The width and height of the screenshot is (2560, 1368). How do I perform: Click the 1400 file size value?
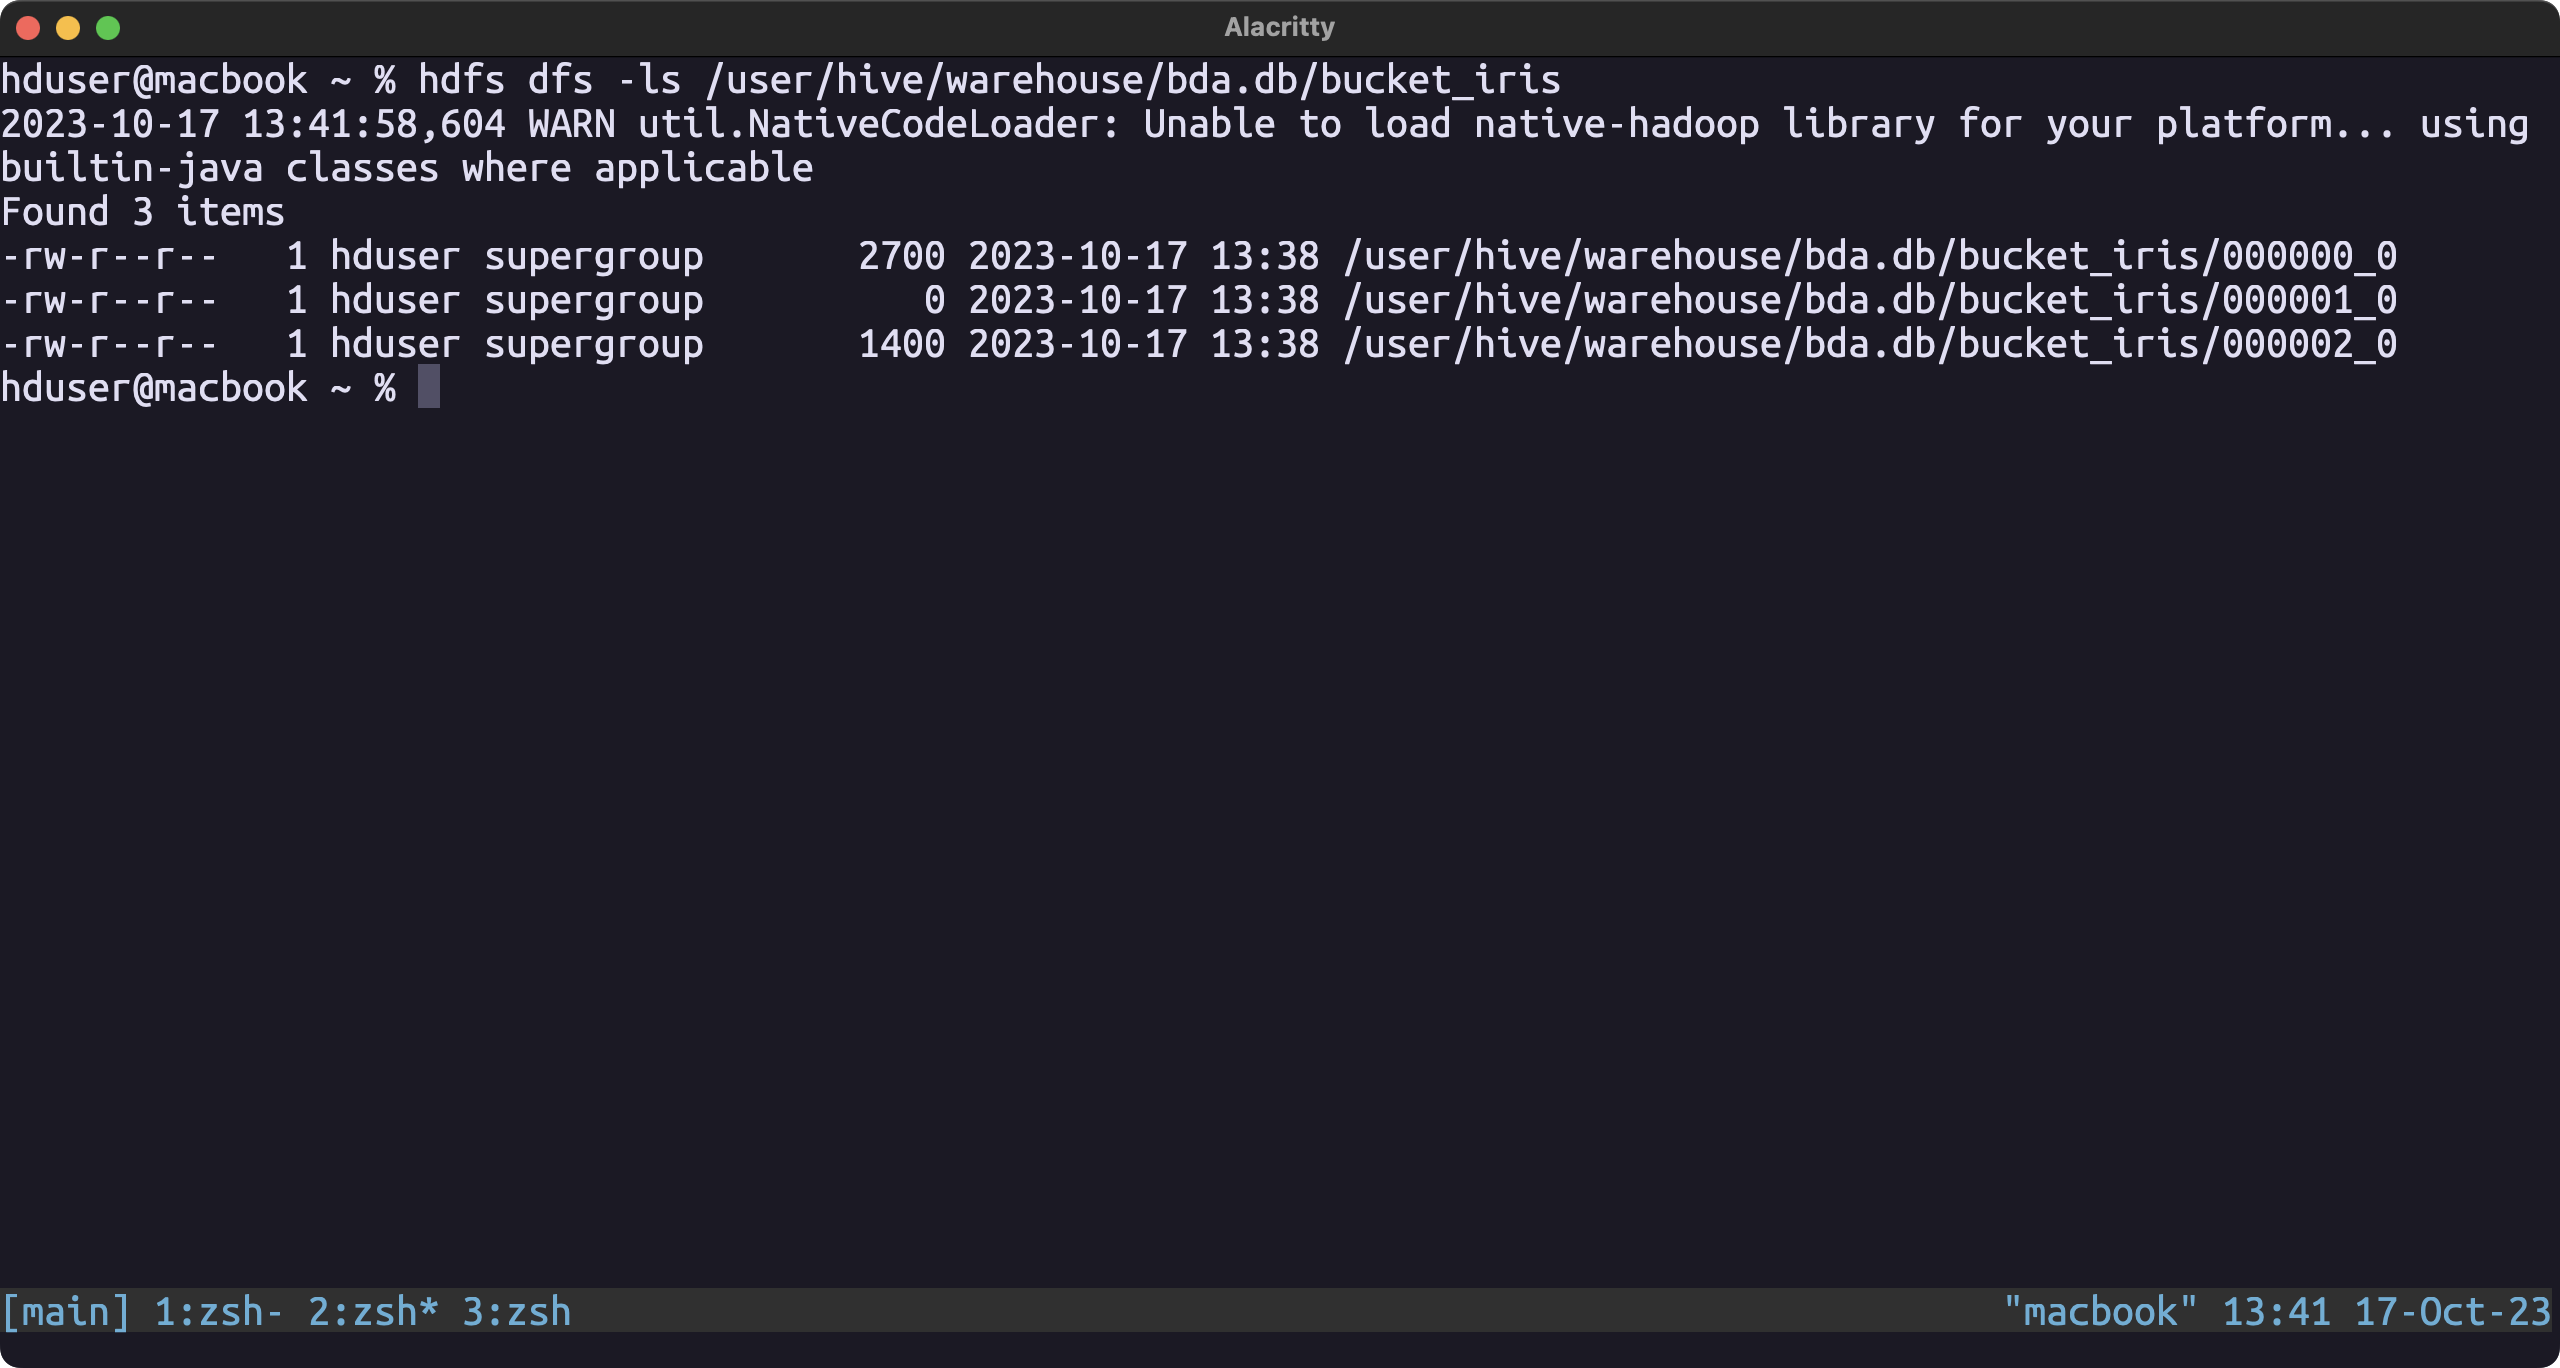901,345
